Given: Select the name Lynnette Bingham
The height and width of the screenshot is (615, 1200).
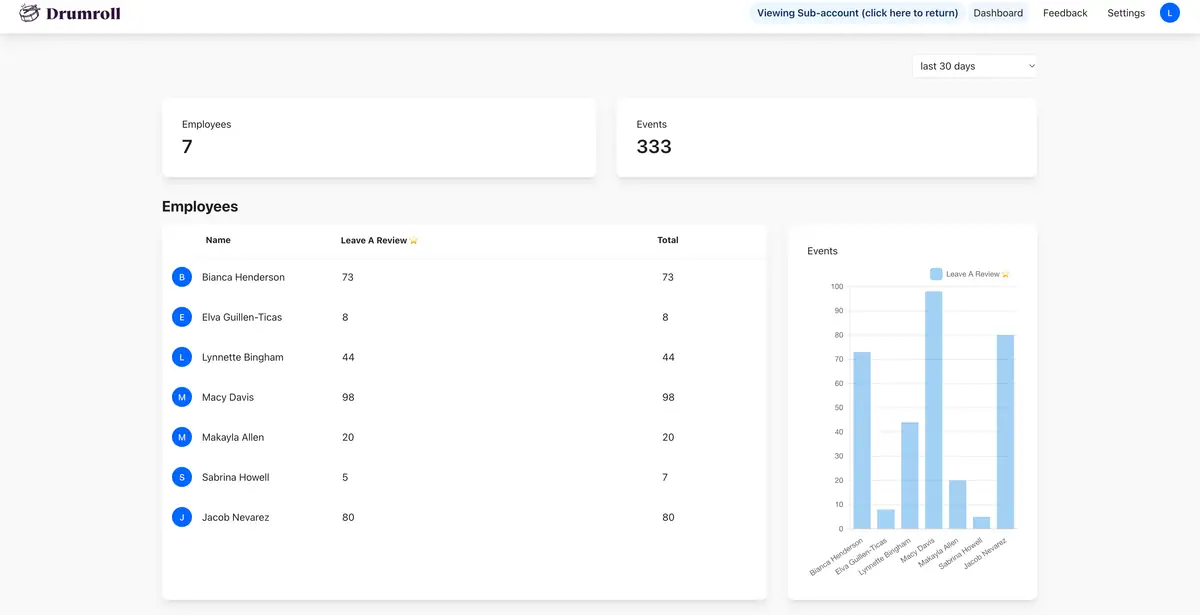Looking at the screenshot, I should tap(243, 357).
